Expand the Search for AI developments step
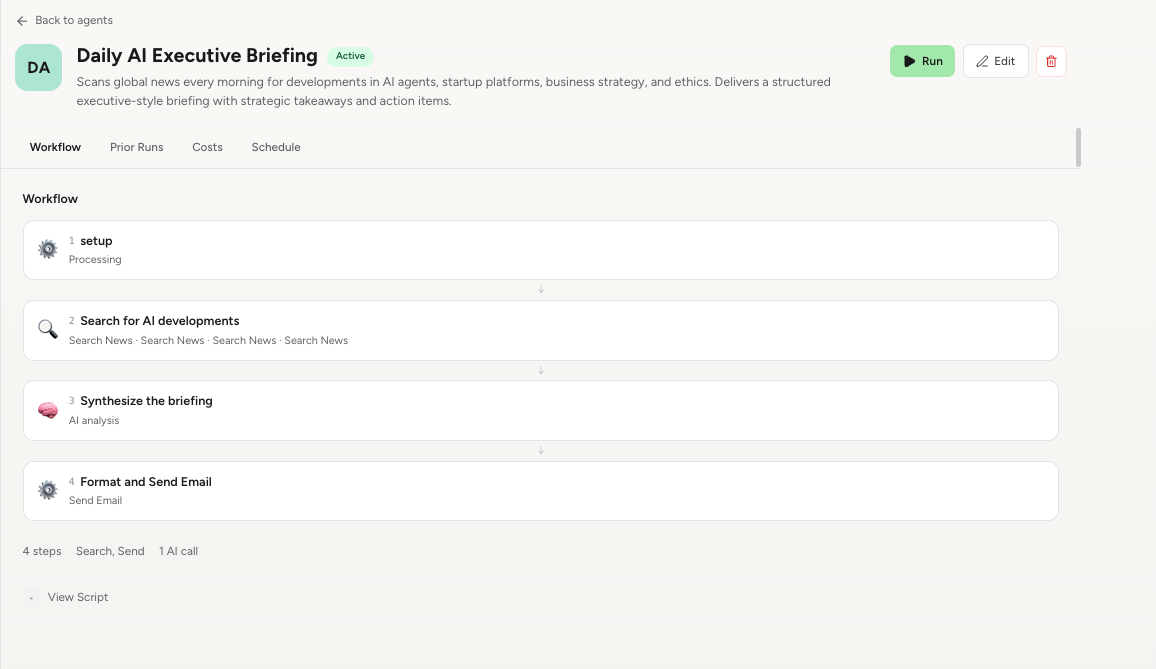 coord(540,330)
